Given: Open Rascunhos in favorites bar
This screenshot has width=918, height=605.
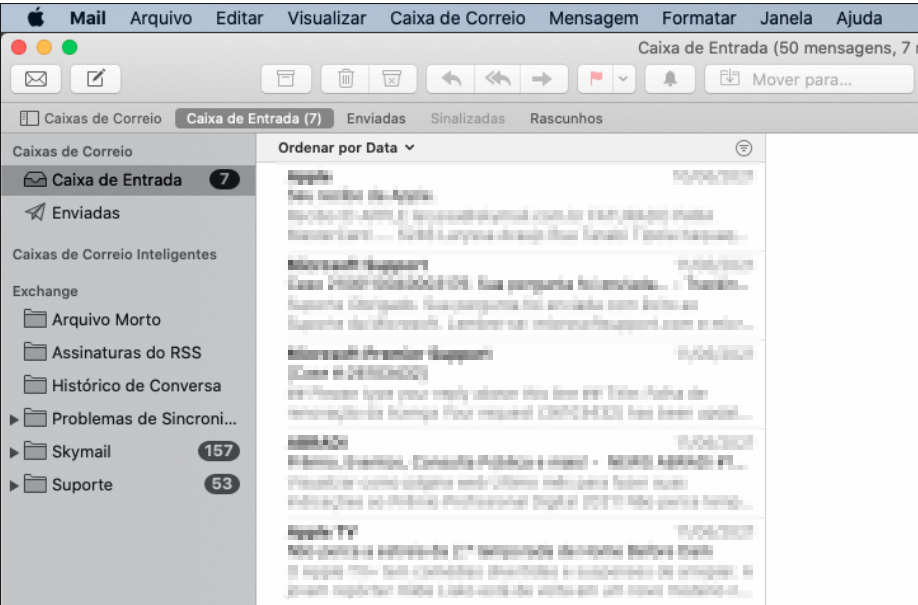Looking at the screenshot, I should [x=566, y=118].
